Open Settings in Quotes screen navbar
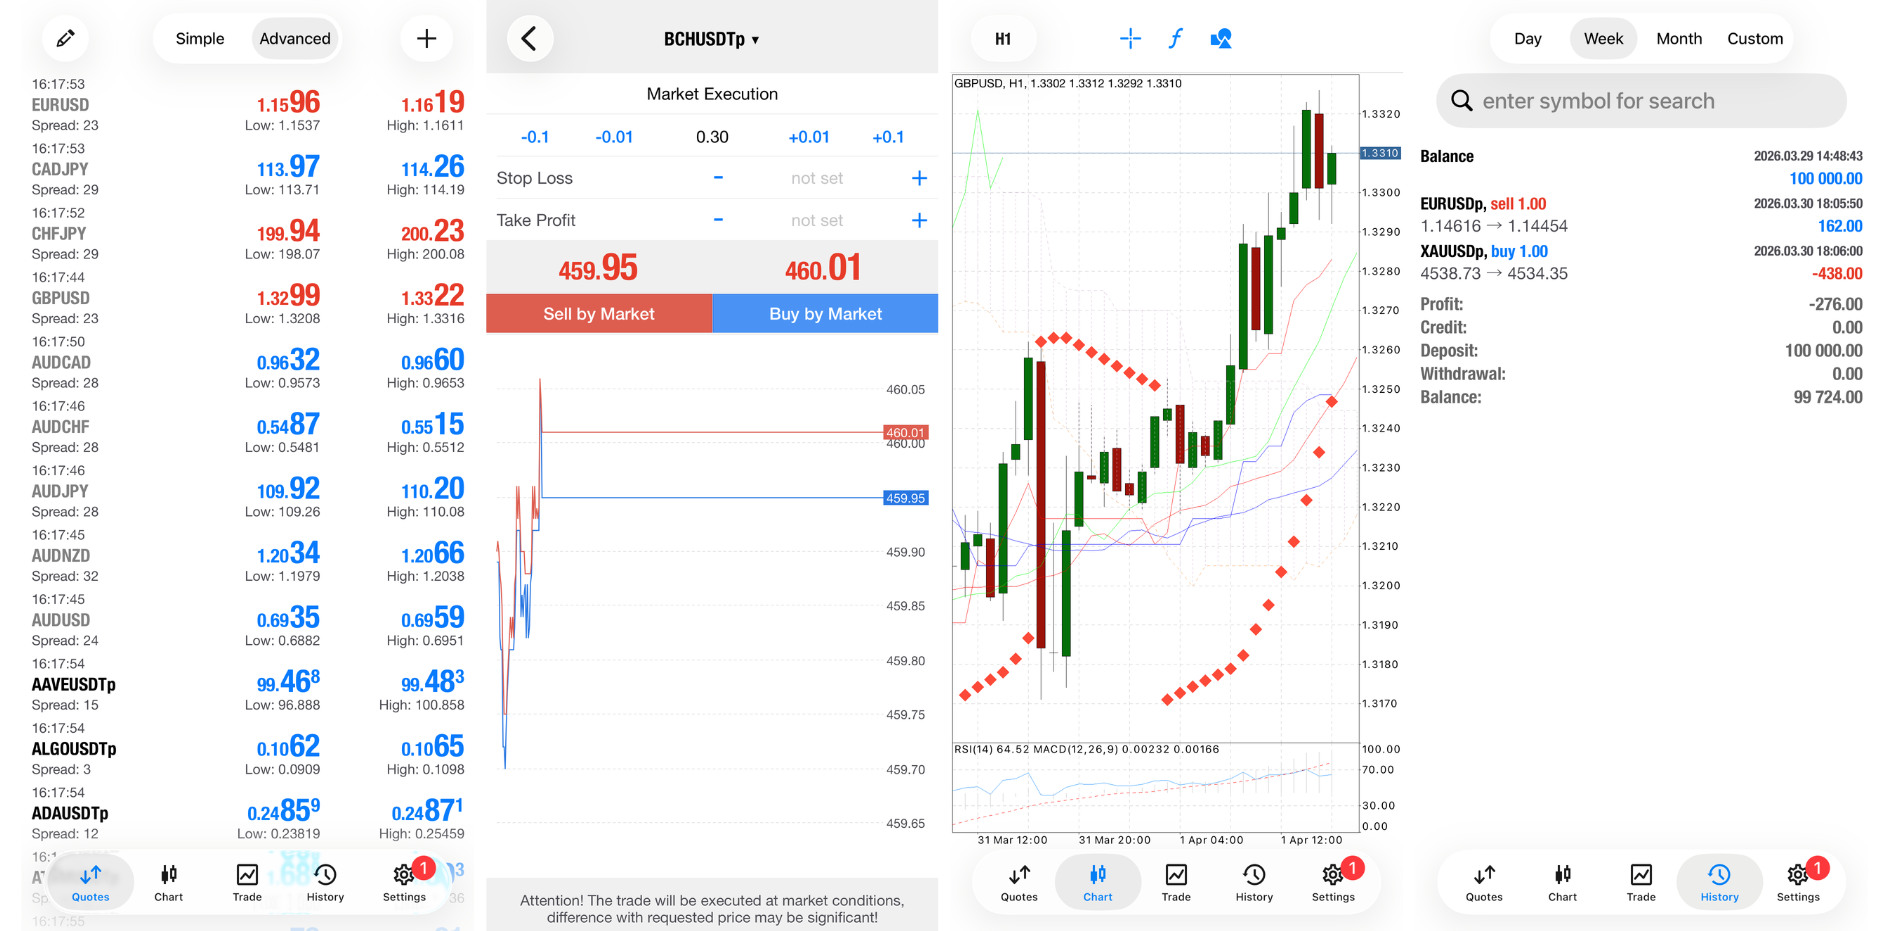The width and height of the screenshot is (1899, 931). (404, 883)
